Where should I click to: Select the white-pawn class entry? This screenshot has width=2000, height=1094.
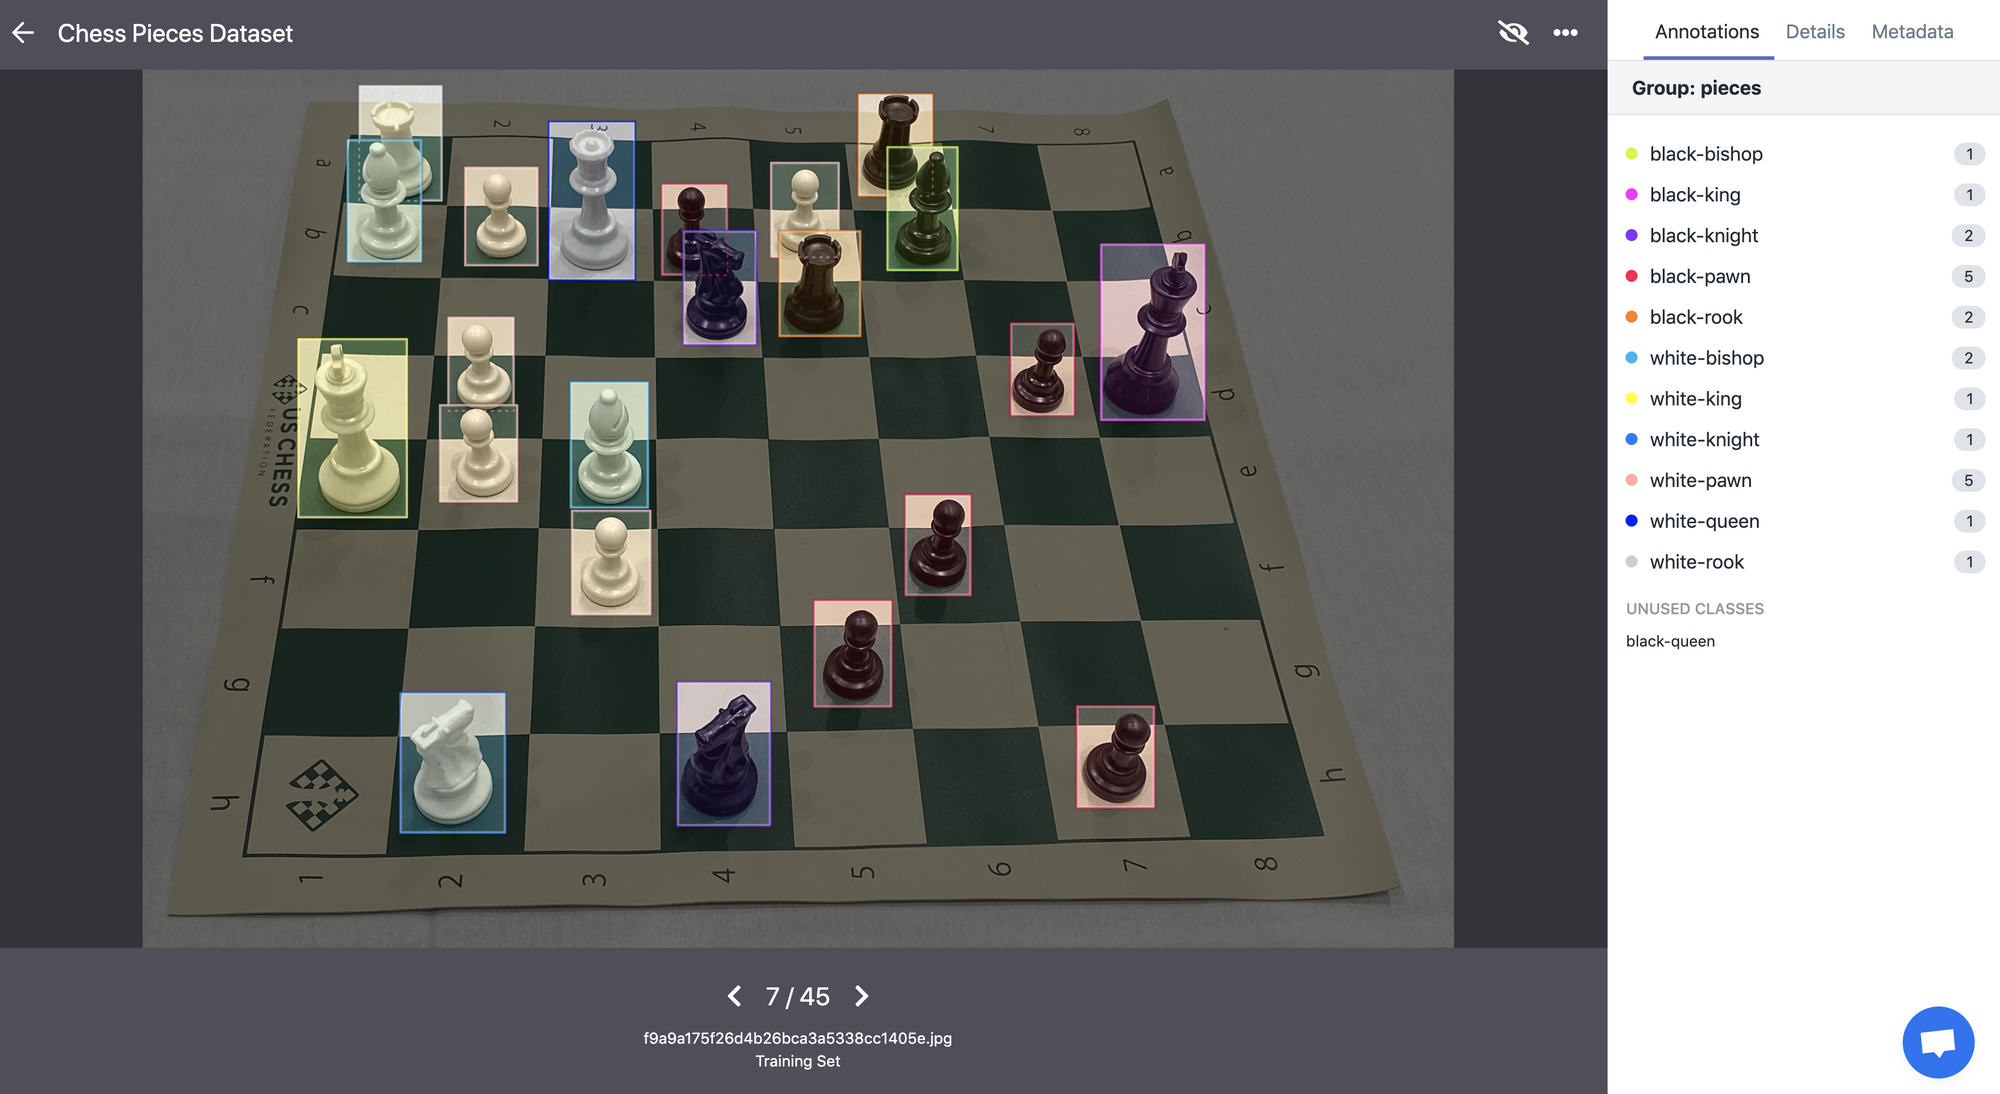pos(1700,480)
